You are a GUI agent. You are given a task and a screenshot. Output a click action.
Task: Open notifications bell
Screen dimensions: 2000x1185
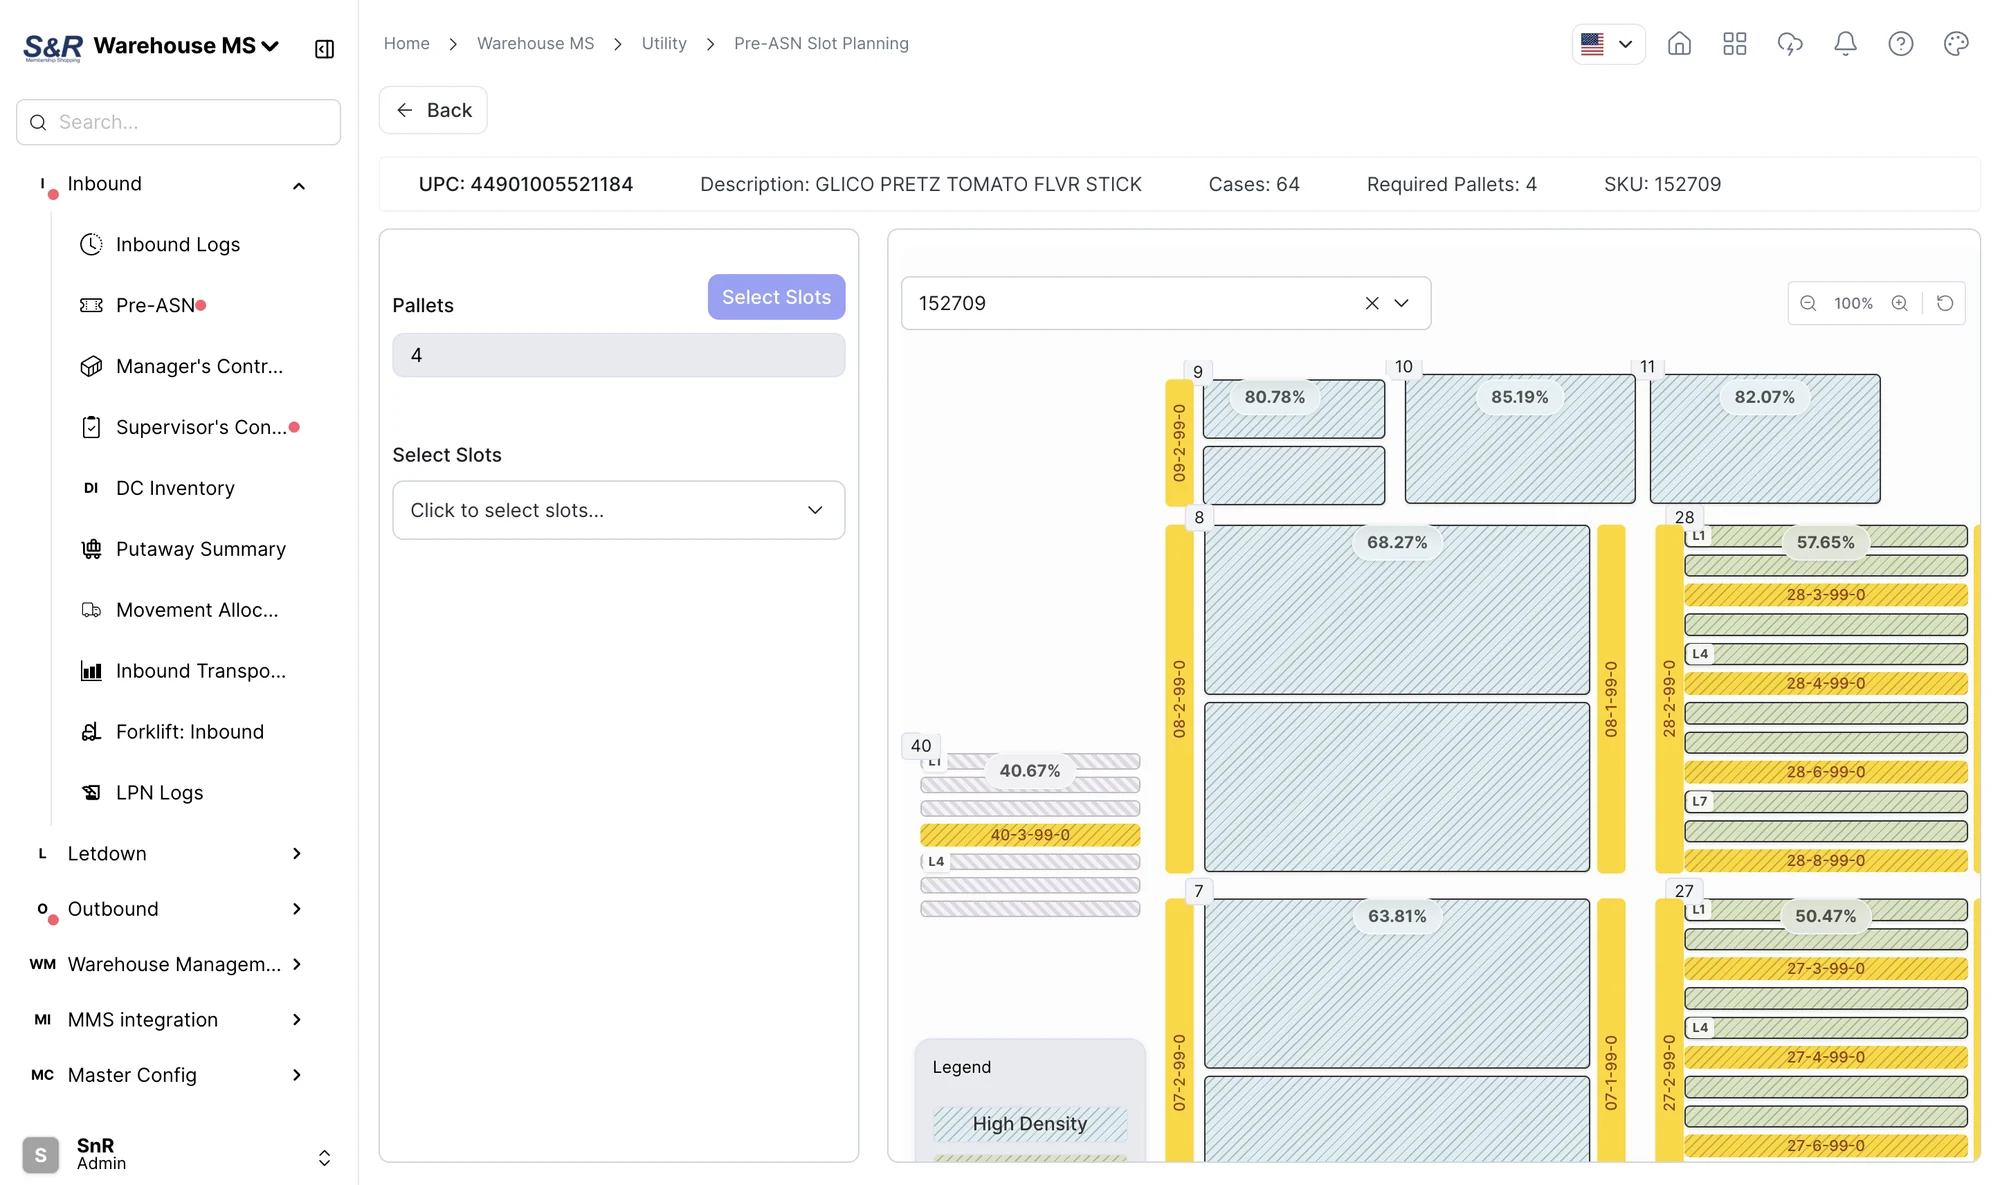[1845, 44]
